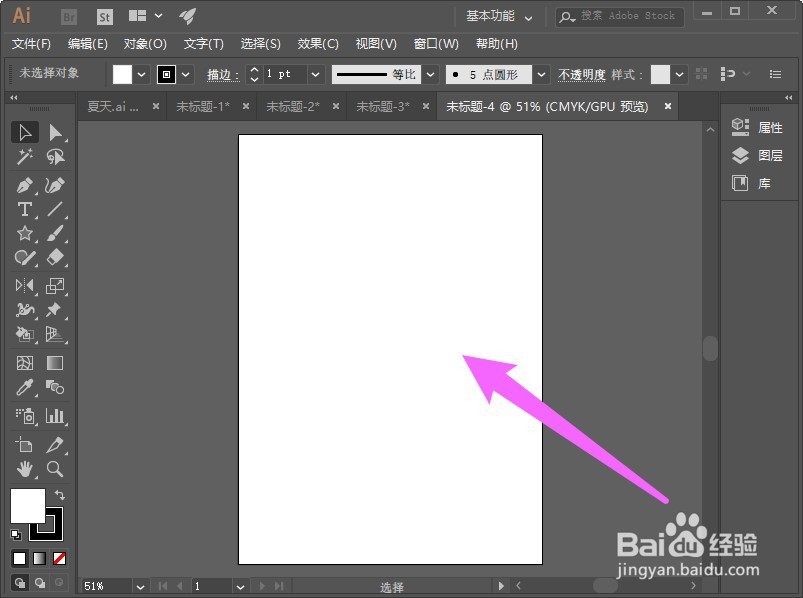
Task: Select the Mesh tool
Action: (25, 362)
